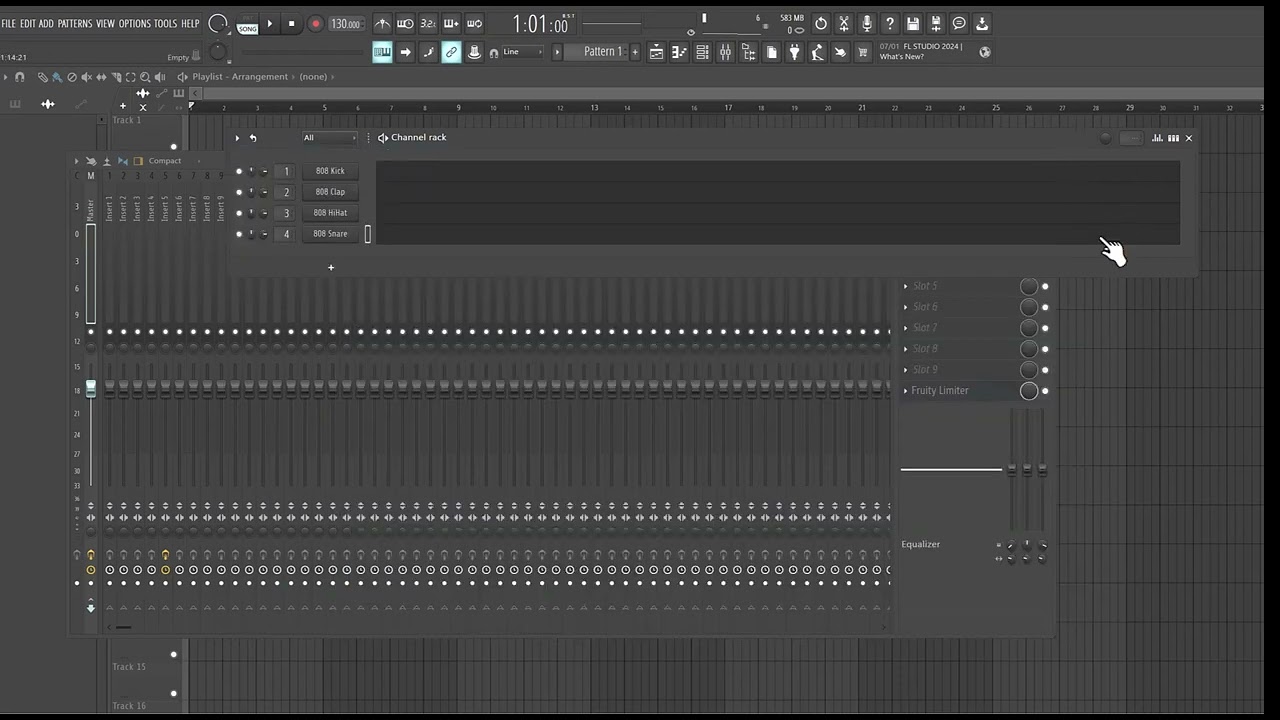Toggle Channel rack graph editor icon
The height and width of the screenshot is (720, 1280).
tap(1157, 138)
